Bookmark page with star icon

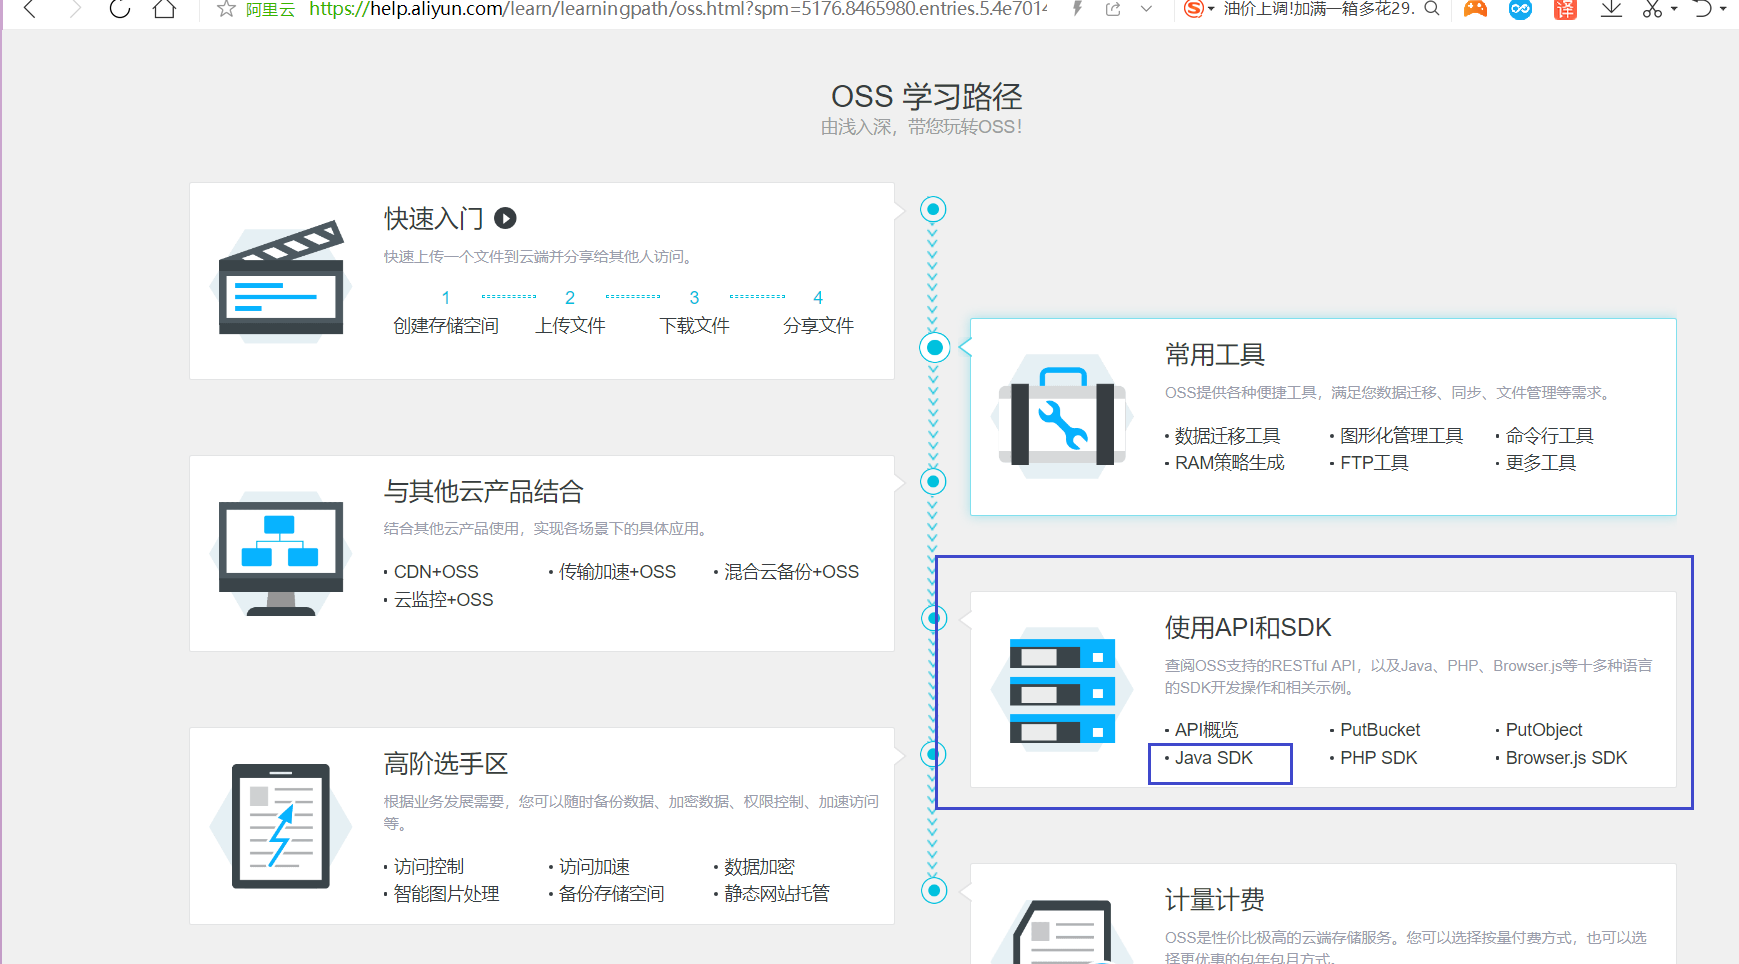tap(226, 9)
